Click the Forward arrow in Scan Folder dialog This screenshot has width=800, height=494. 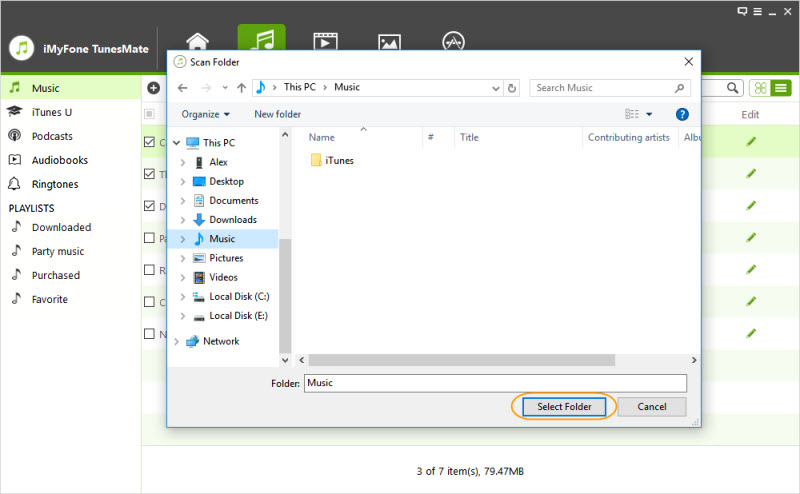[206, 88]
